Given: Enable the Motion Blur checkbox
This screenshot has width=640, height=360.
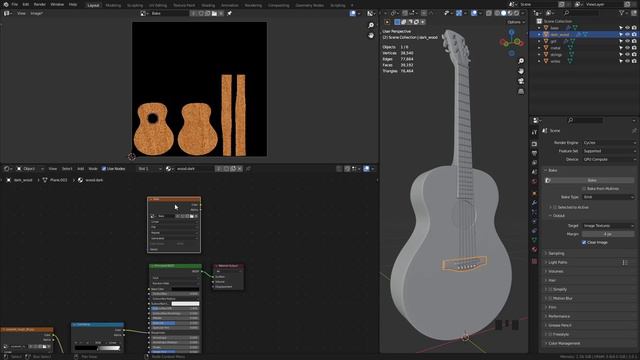Looking at the screenshot, I should tap(550, 298).
